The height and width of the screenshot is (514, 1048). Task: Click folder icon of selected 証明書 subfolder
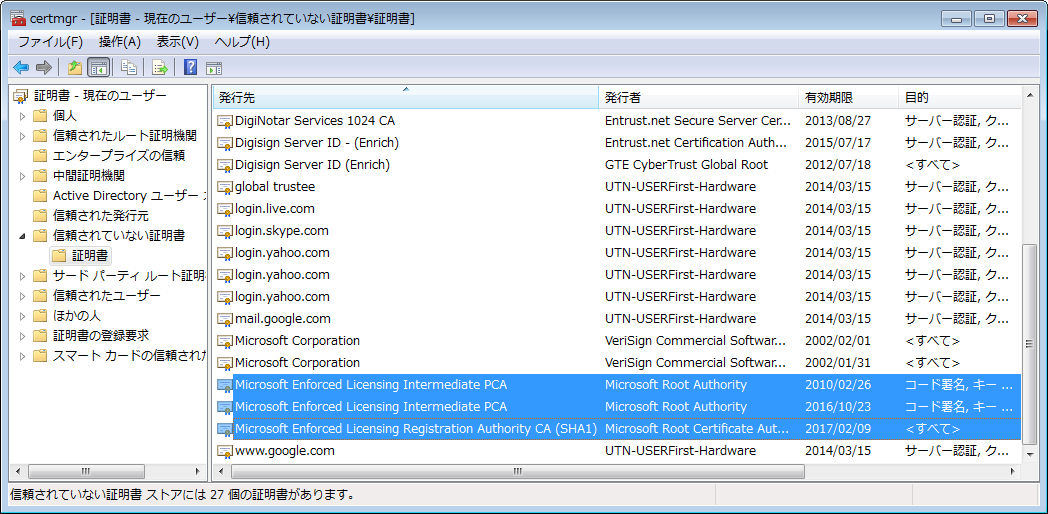tap(60, 255)
